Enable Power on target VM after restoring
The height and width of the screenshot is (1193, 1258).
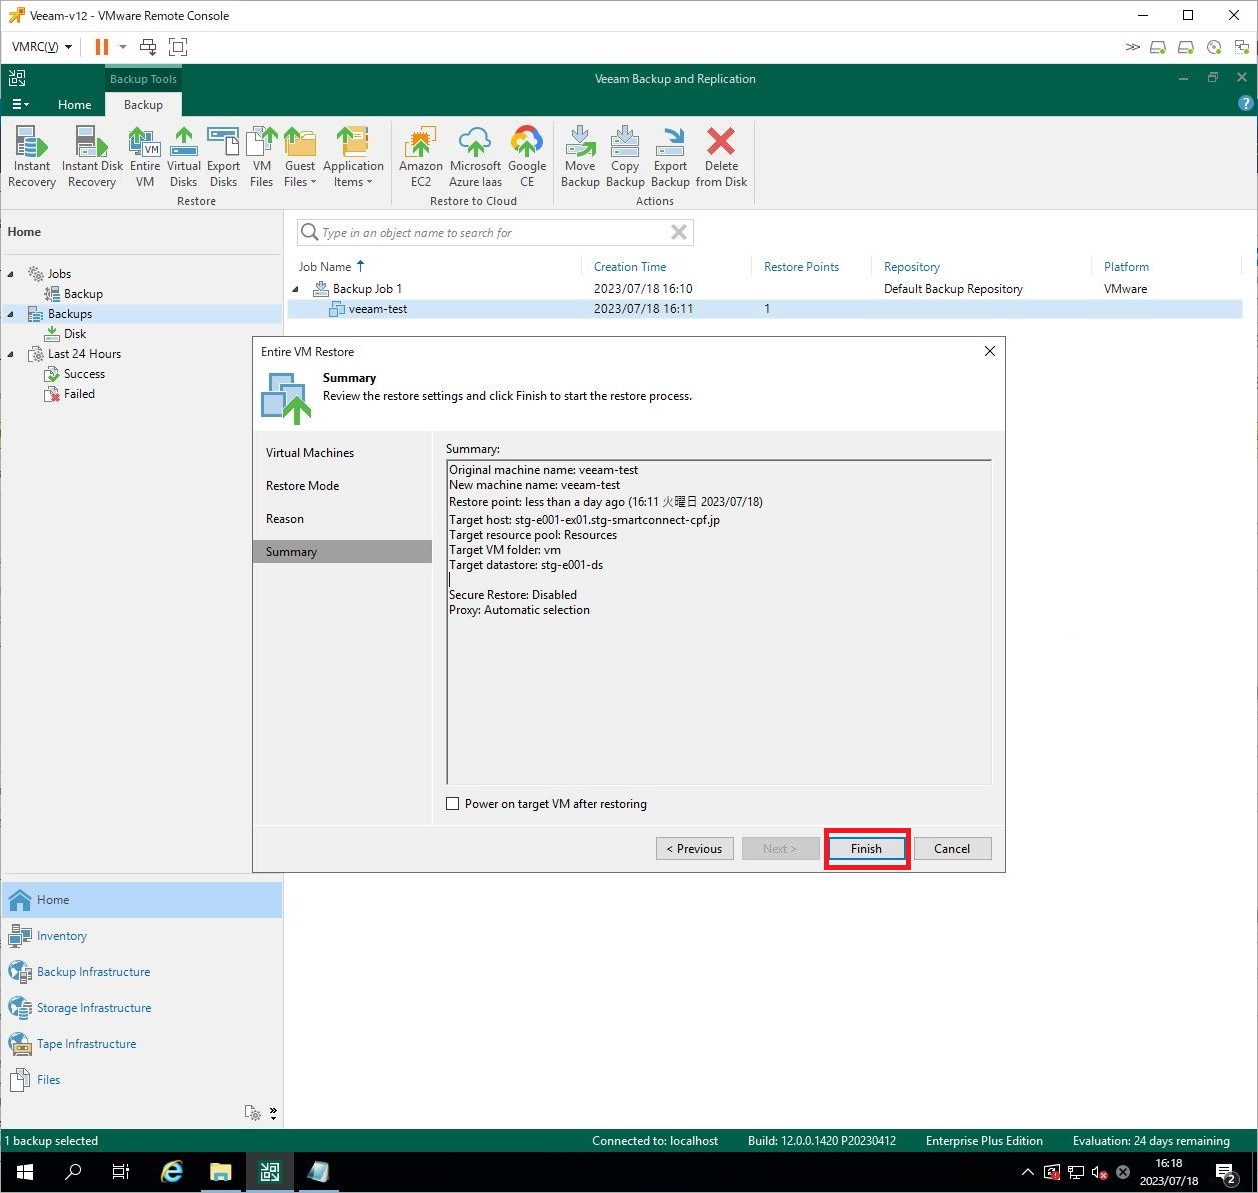point(453,804)
